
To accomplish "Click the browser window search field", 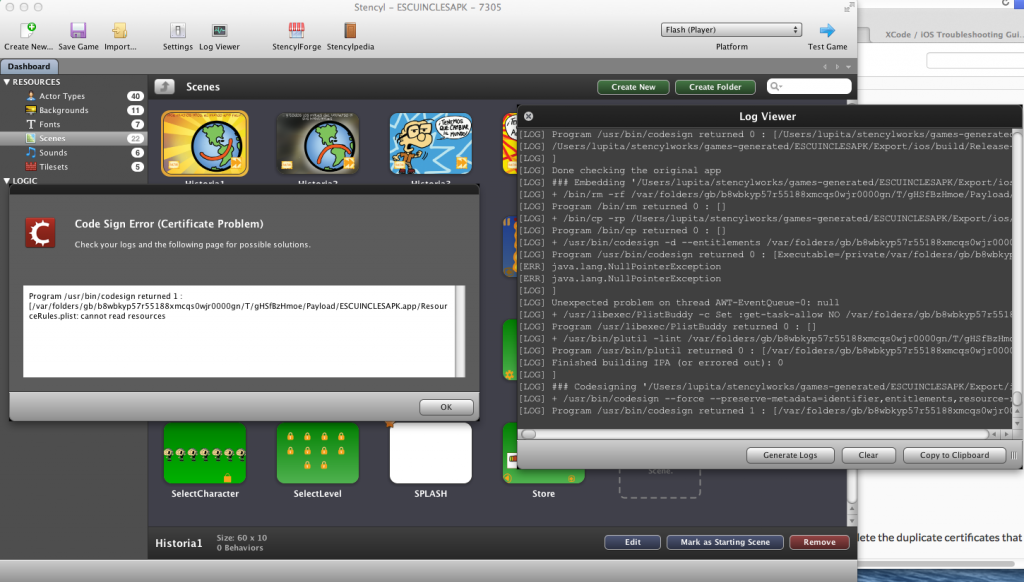I will (975, 61).
